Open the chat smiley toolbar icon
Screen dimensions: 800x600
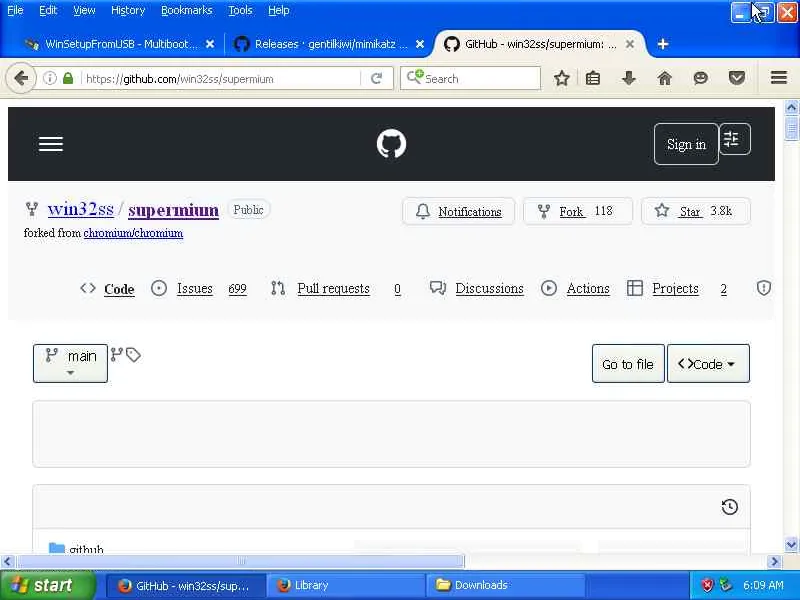(x=701, y=78)
